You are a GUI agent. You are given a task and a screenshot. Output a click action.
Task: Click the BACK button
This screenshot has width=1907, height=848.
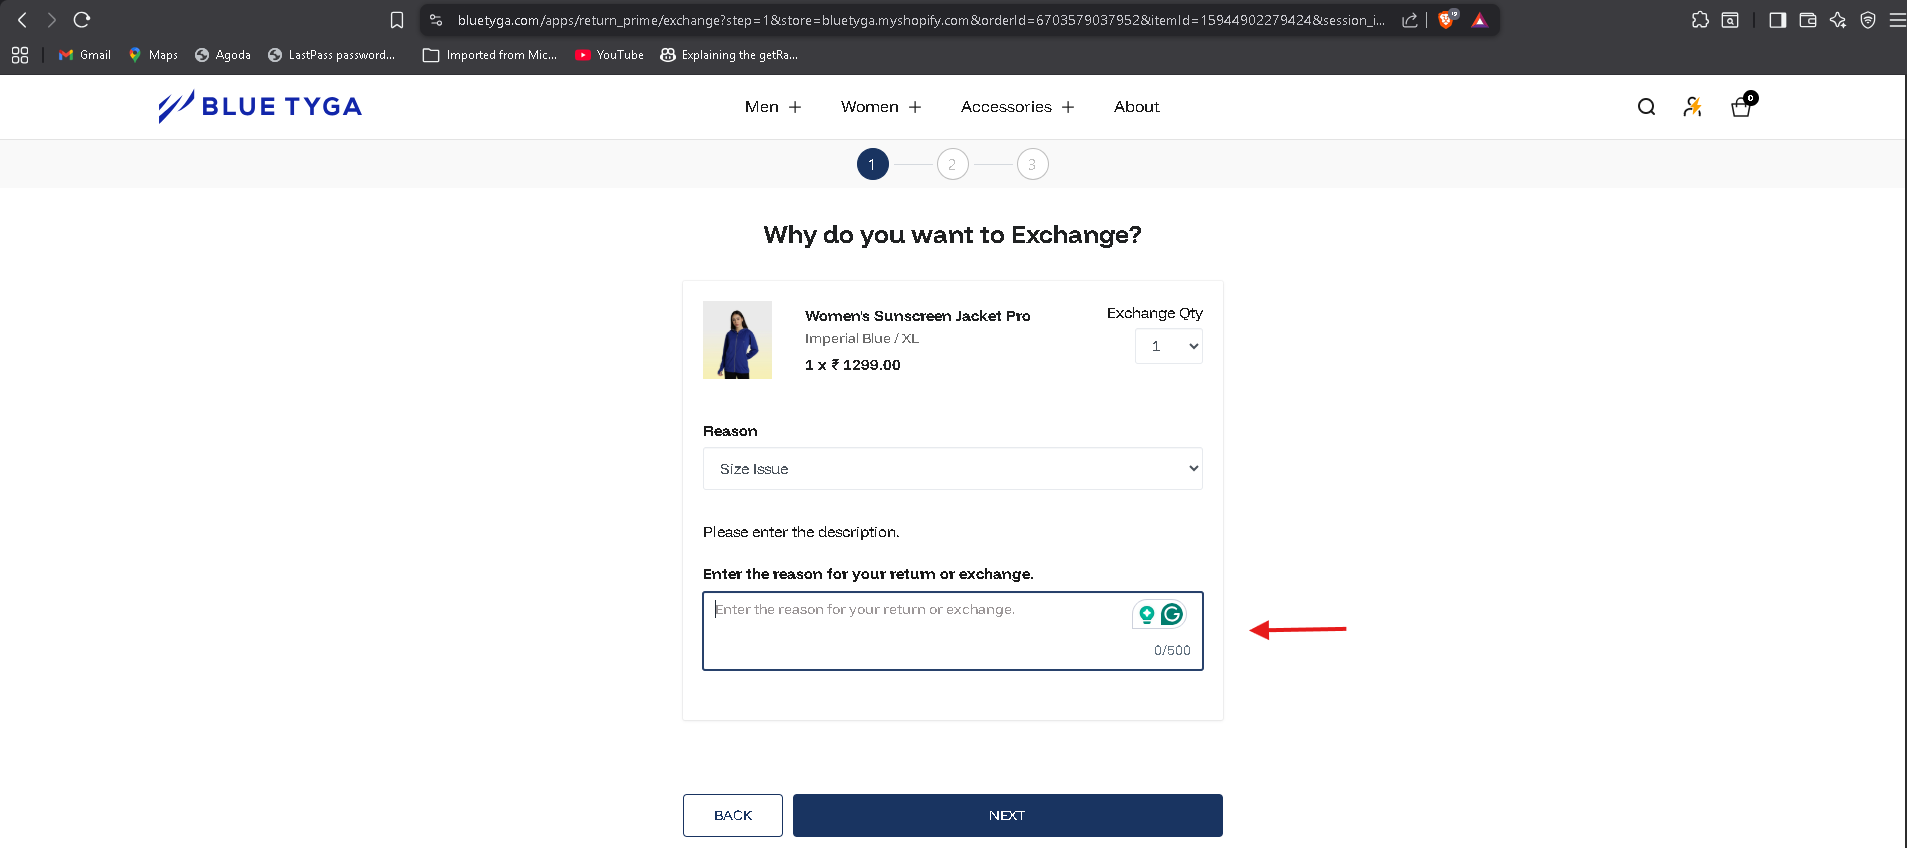733,816
